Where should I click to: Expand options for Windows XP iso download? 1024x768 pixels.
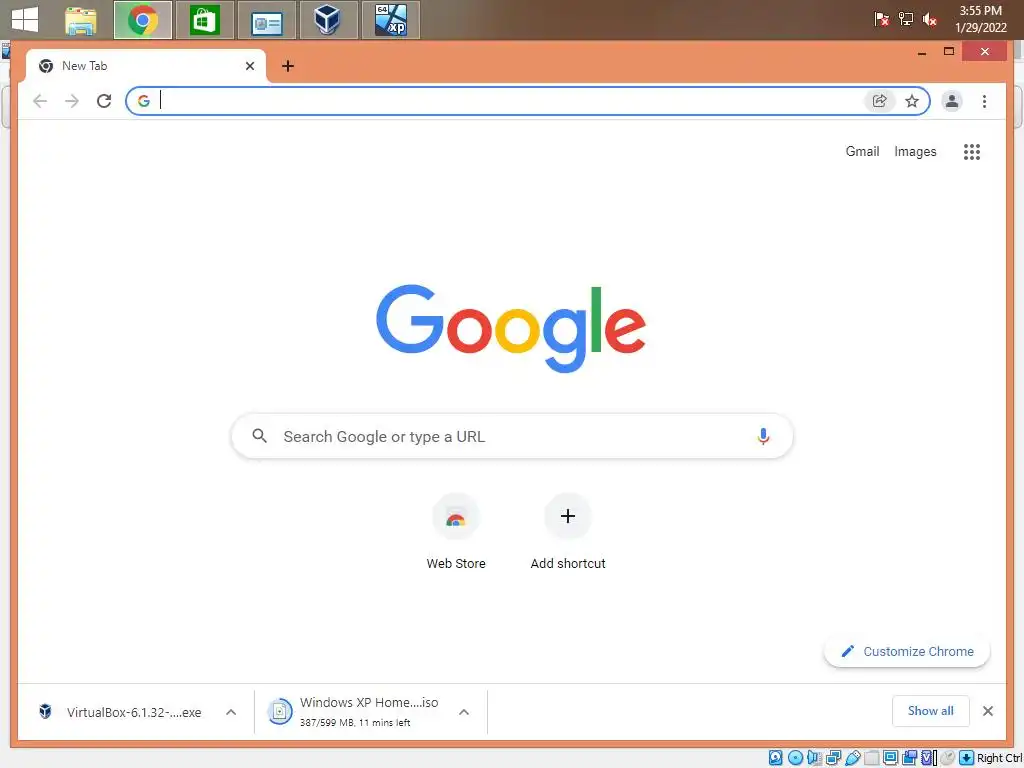464,712
